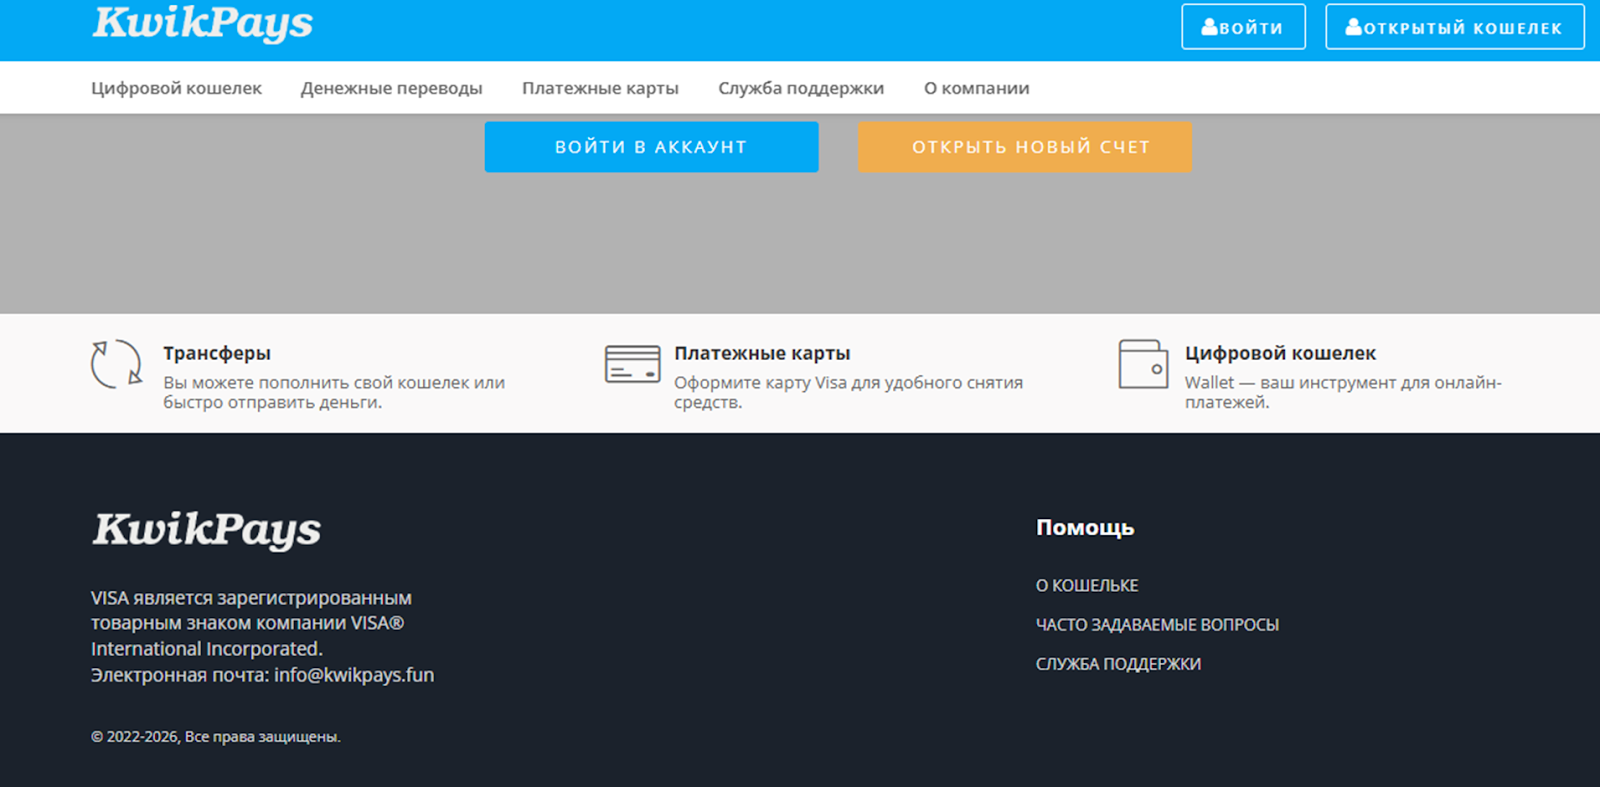Click the Wallet online payments description
The height and width of the screenshot is (787, 1600).
click(x=1343, y=393)
